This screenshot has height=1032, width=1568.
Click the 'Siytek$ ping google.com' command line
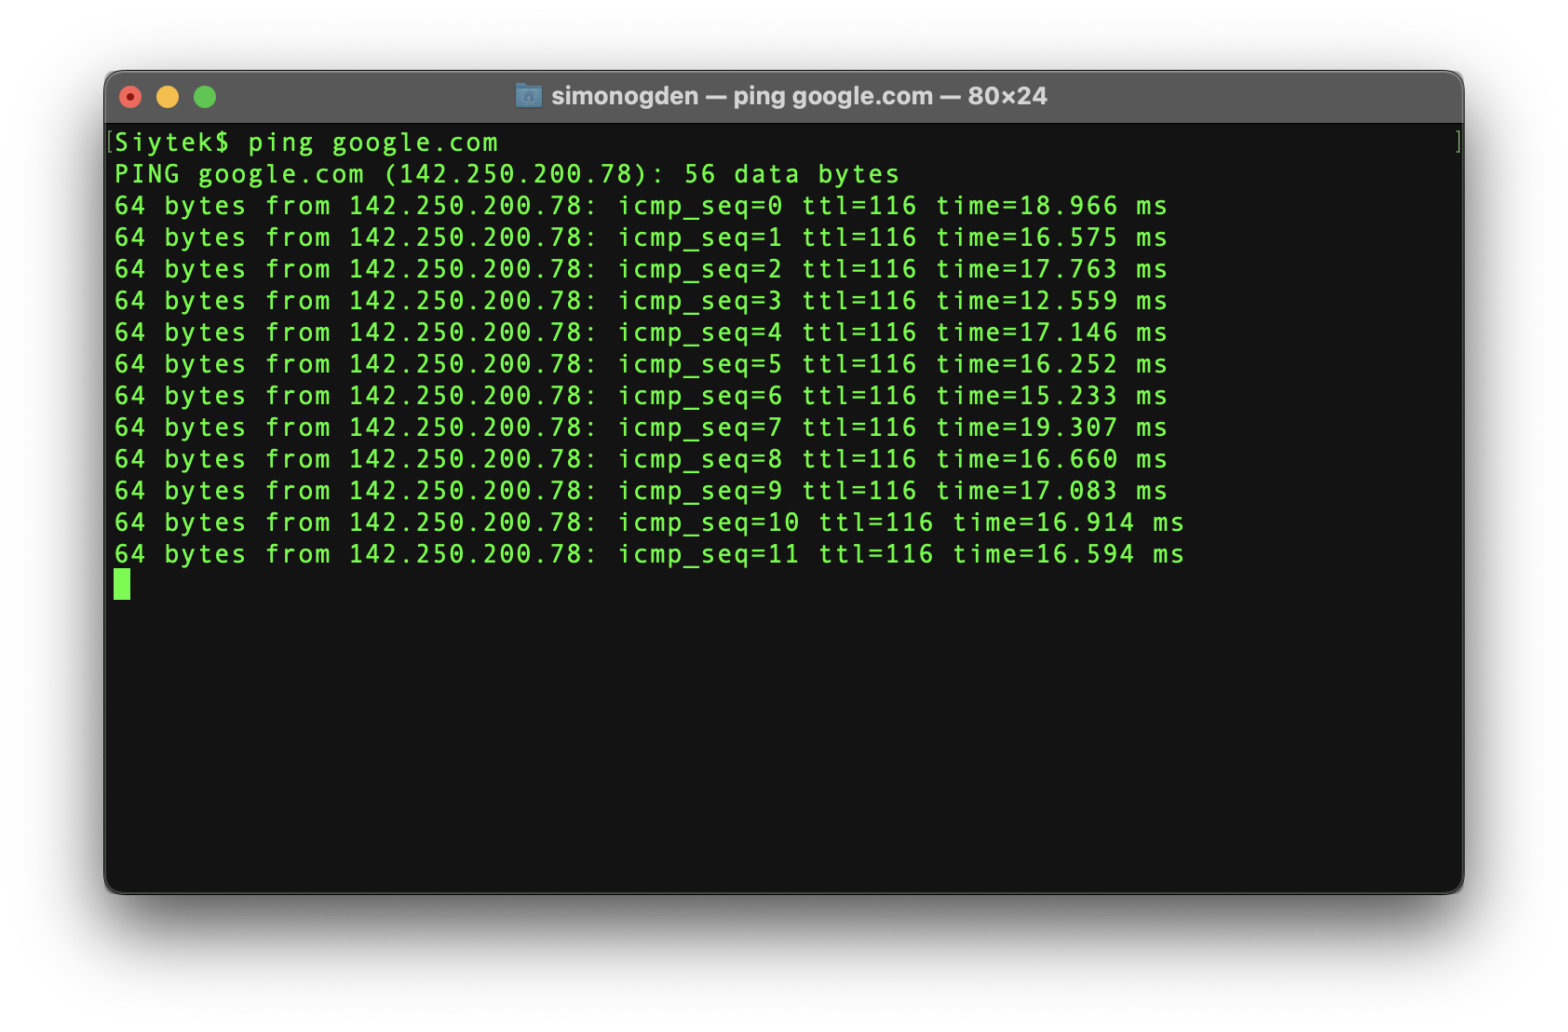coord(306,143)
